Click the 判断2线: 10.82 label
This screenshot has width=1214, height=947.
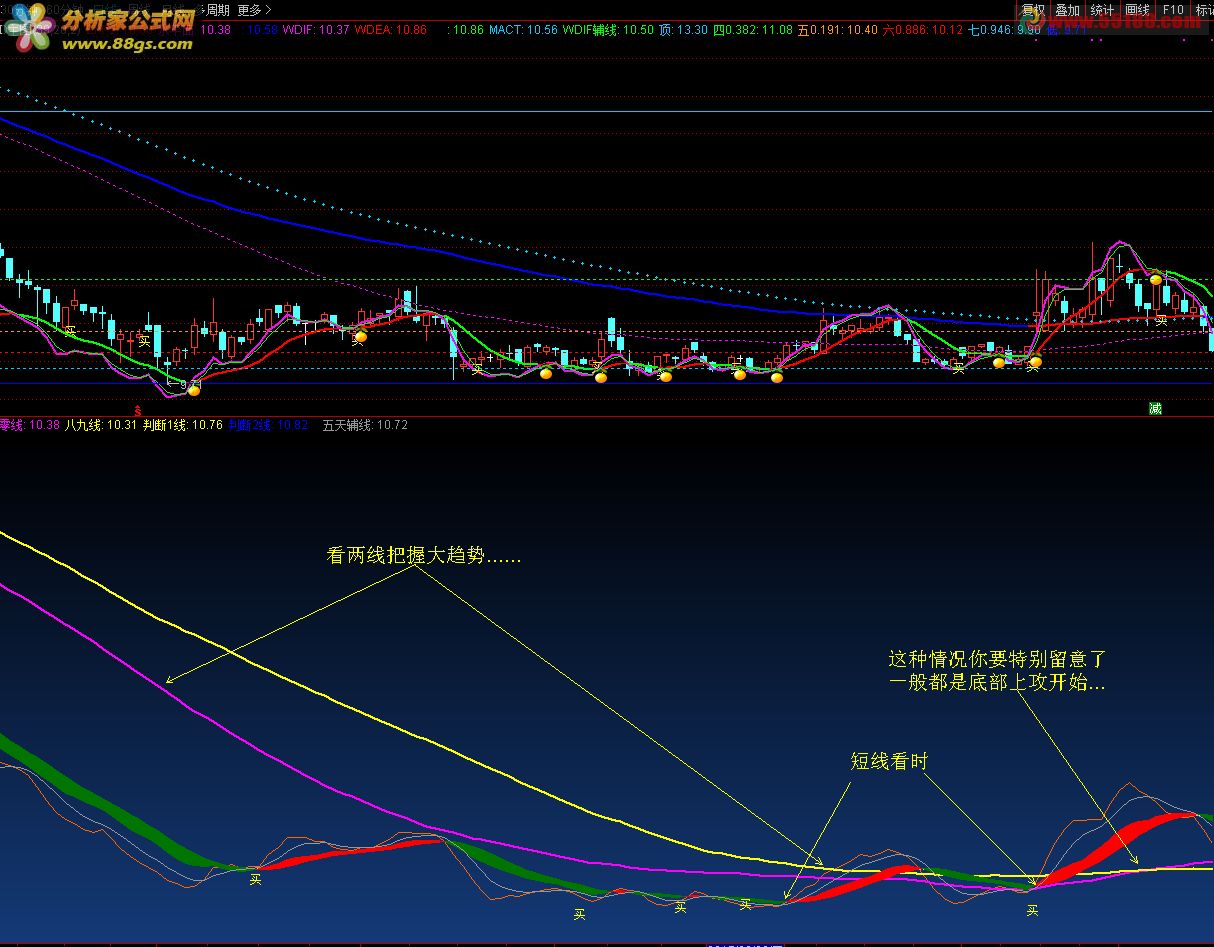pyautogui.click(x=268, y=425)
